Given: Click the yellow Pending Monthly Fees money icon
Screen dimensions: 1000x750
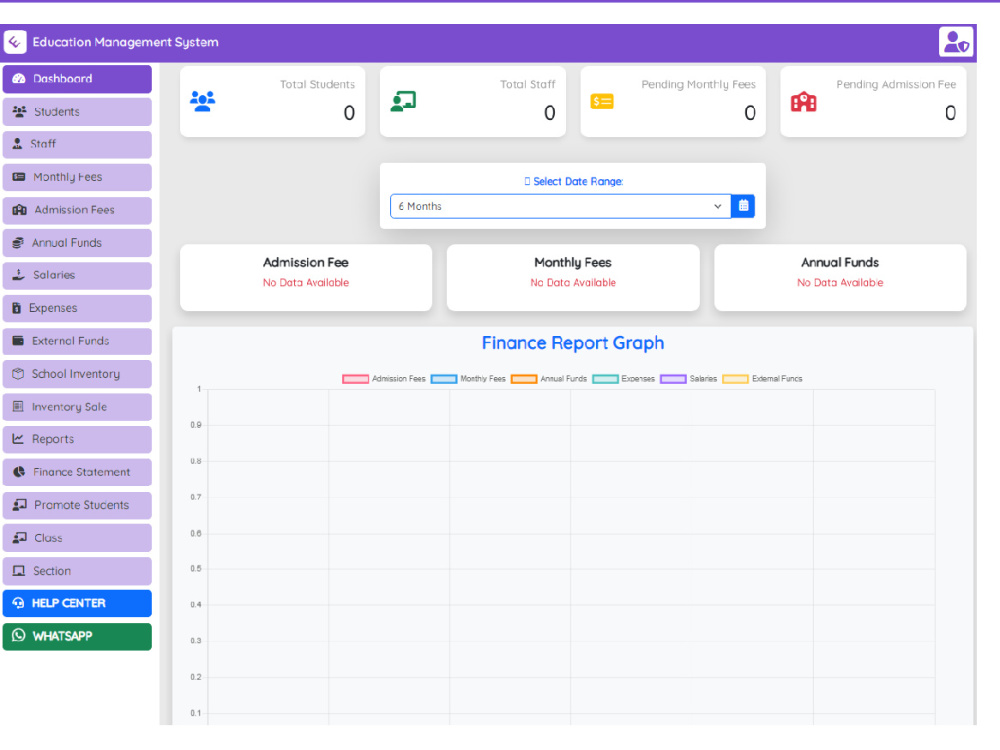Looking at the screenshot, I should (x=602, y=101).
